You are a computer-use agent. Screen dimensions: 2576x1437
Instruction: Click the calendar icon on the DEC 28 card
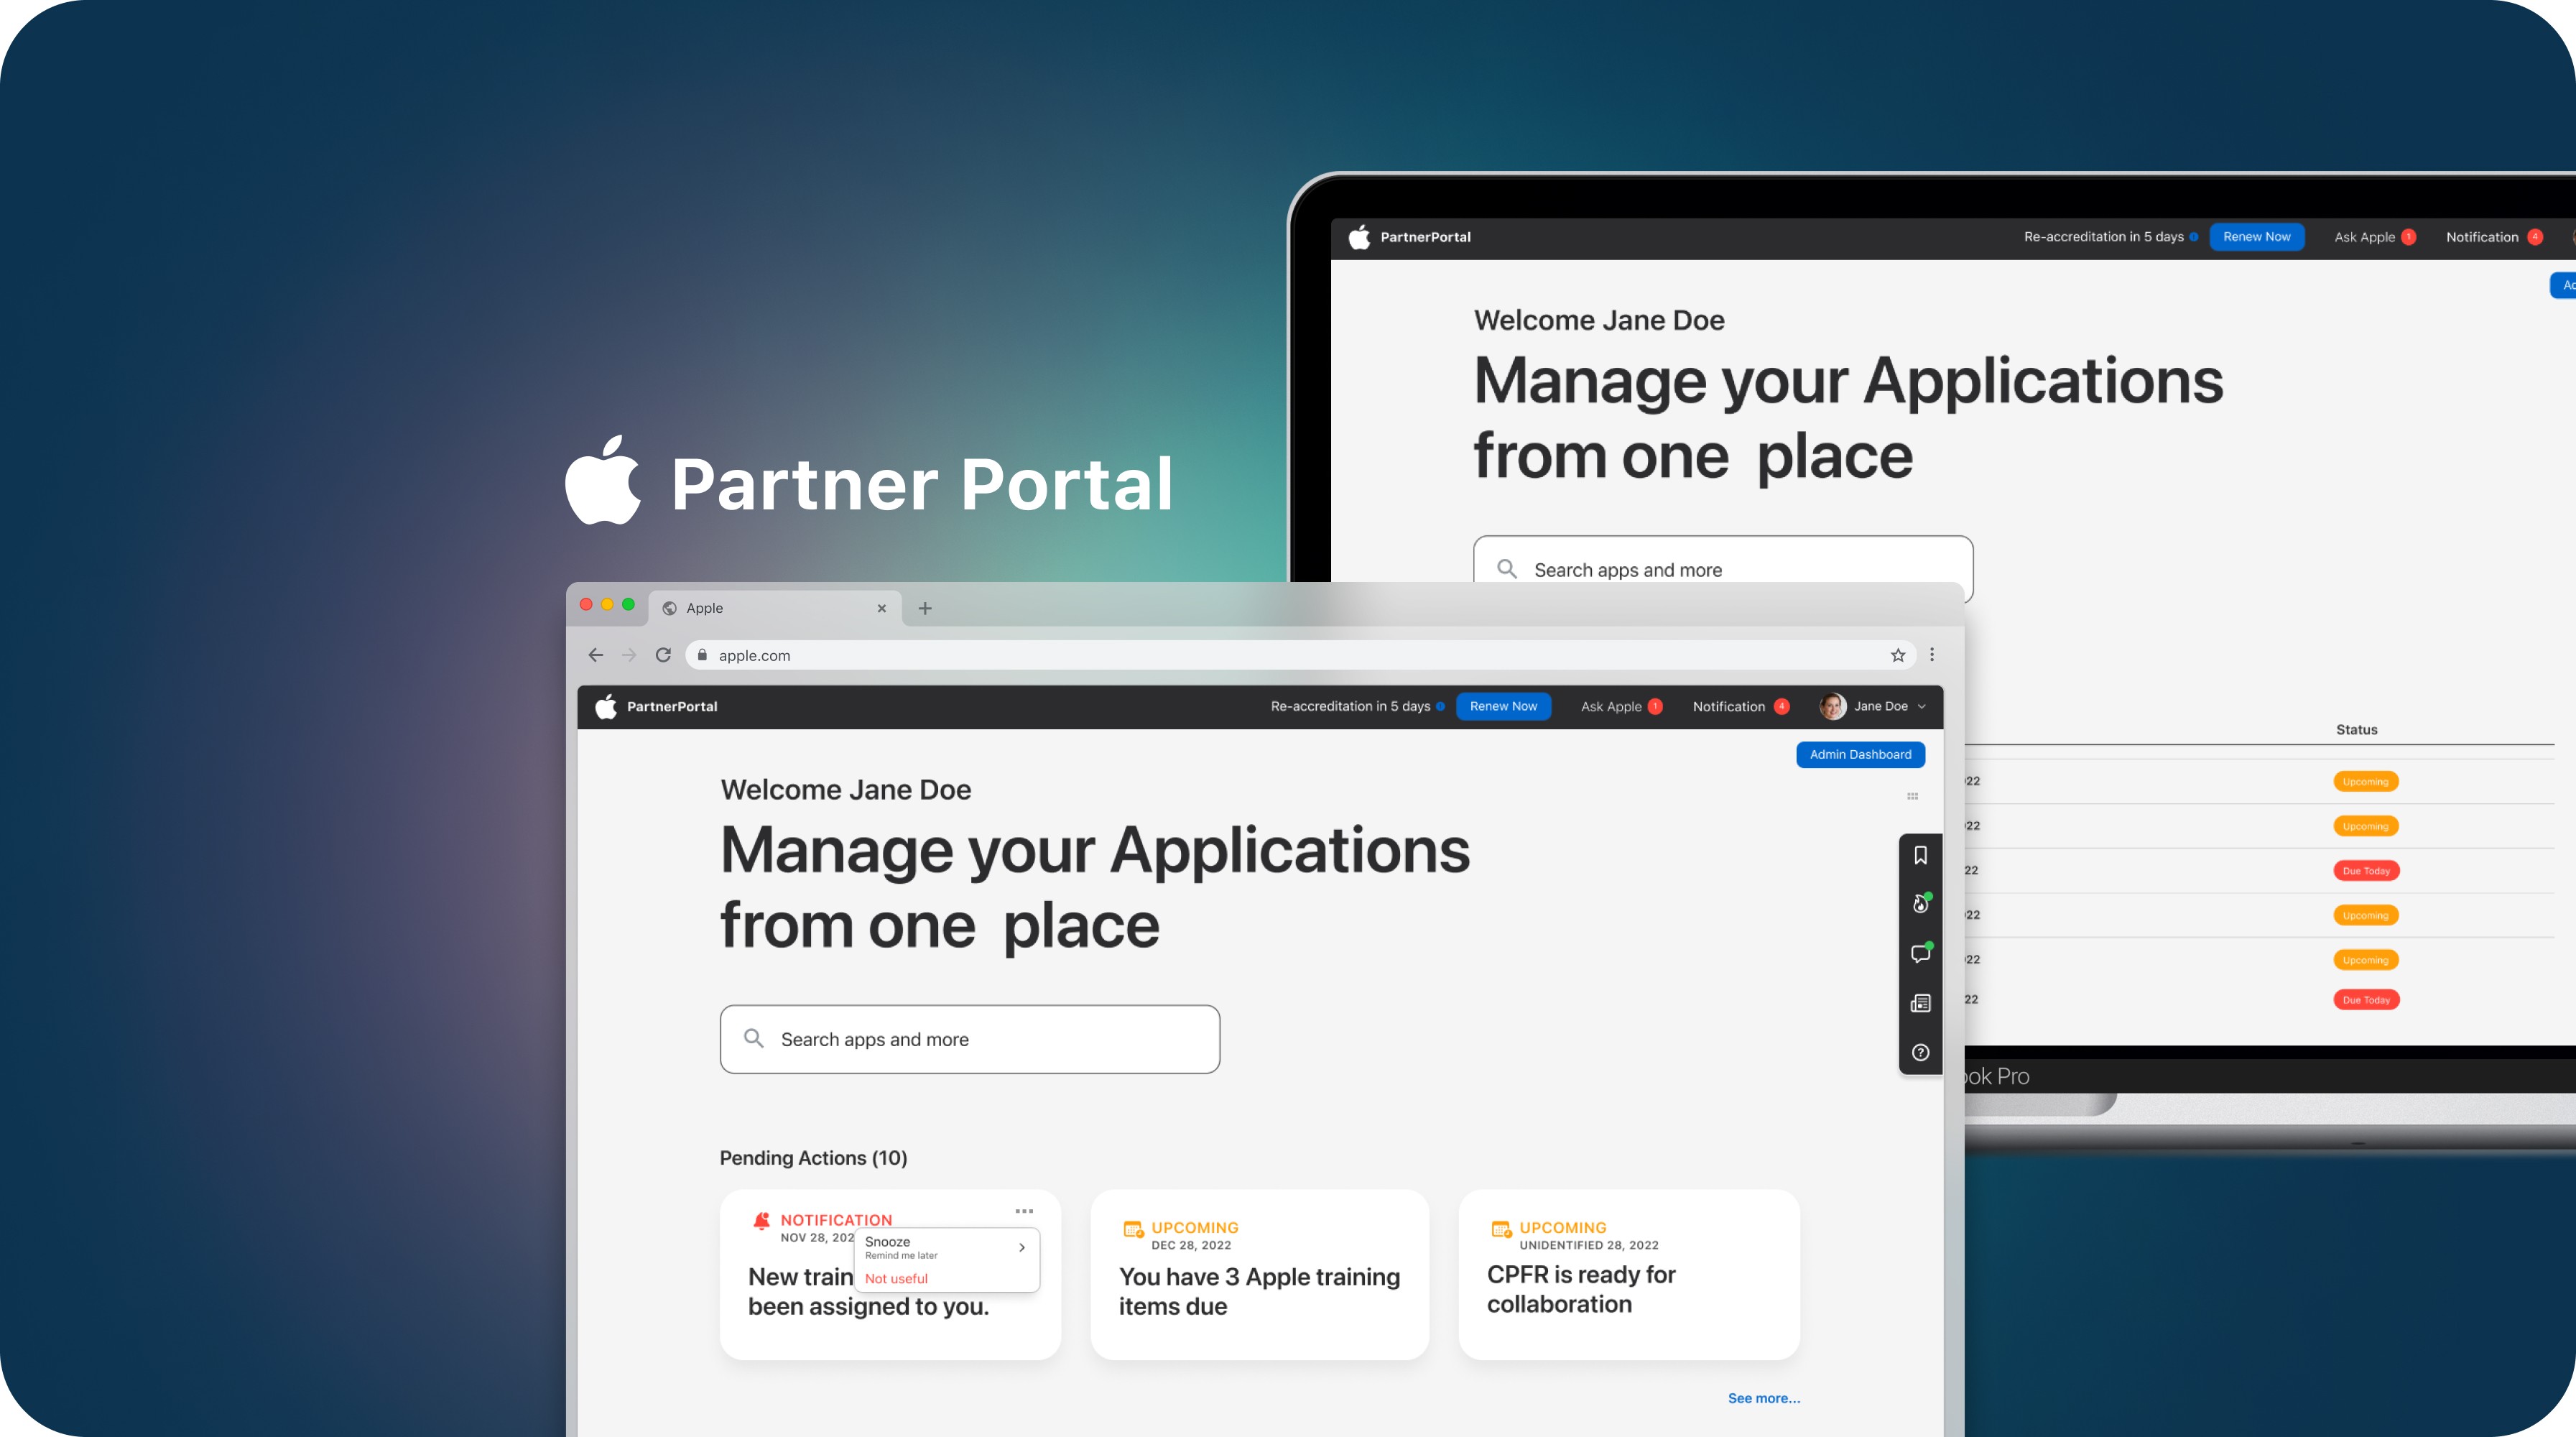click(1133, 1229)
